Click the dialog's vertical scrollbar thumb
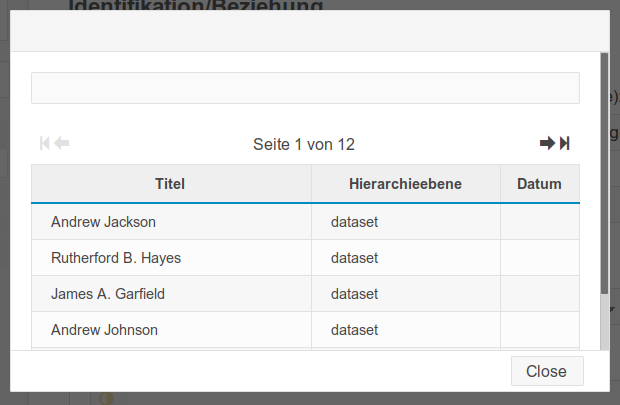620x405 pixels. (x=604, y=173)
